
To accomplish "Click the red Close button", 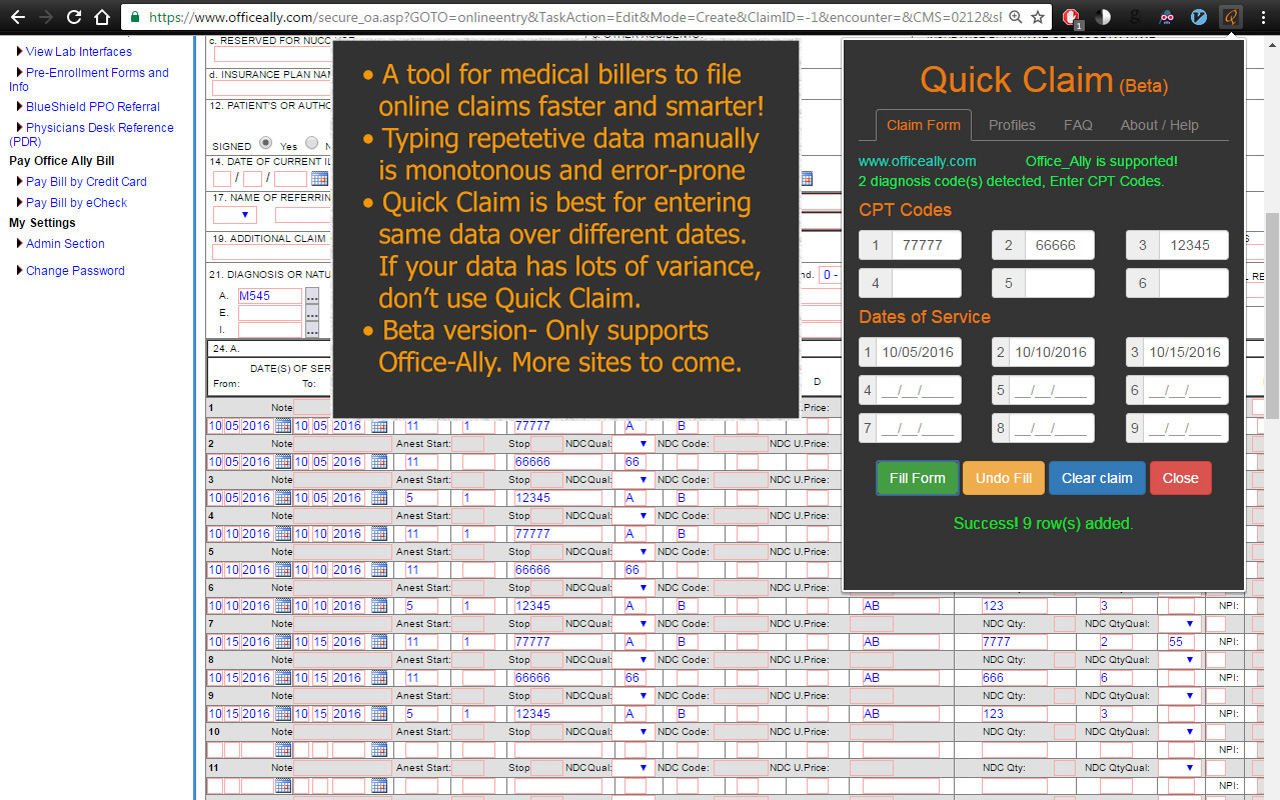I will pyautogui.click(x=1180, y=478).
